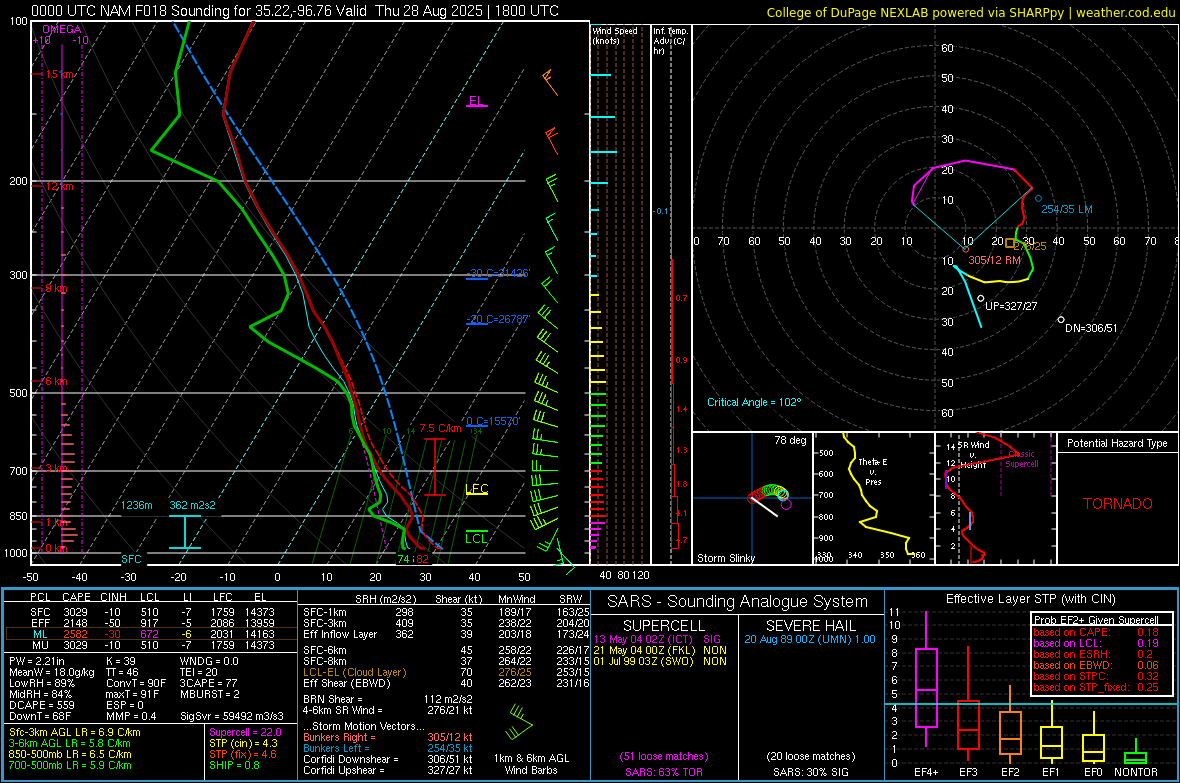Viewport: 1180px width, 783px height.
Task: Click the SARS: 30% SIG hail result
Action: coord(810,772)
